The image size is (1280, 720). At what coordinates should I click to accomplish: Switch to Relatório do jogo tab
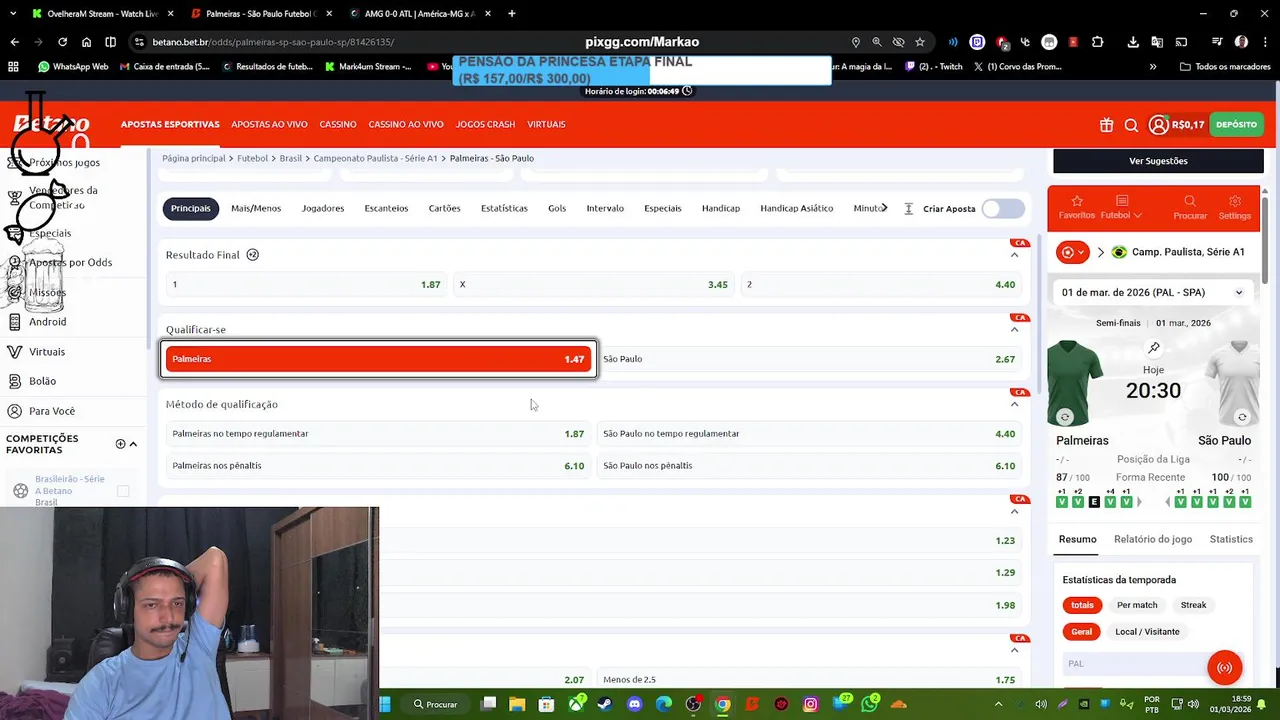pyautogui.click(x=1153, y=539)
